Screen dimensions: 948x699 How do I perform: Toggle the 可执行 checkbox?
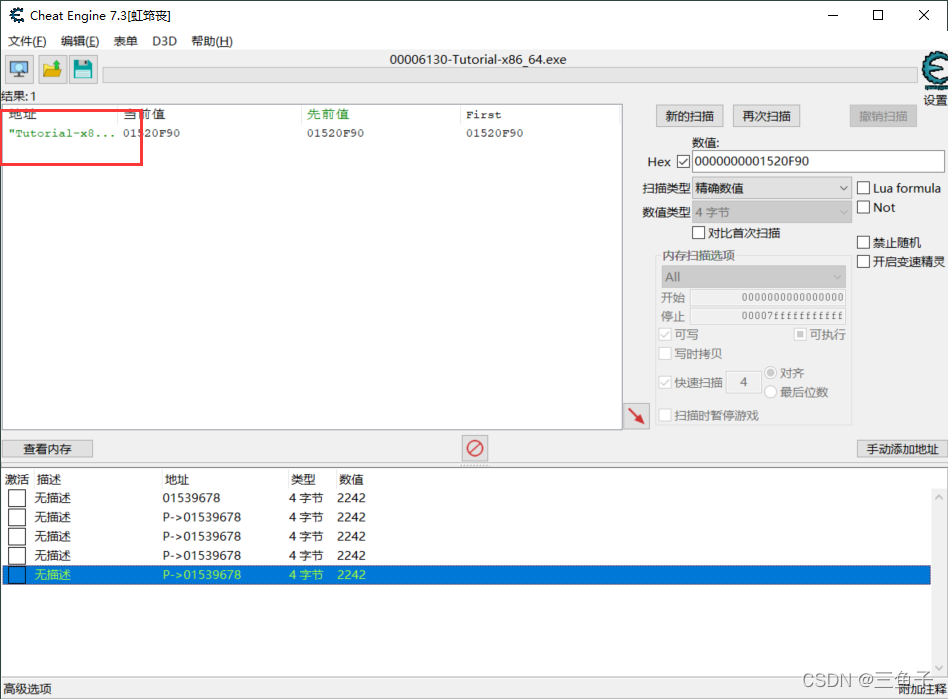tap(800, 334)
